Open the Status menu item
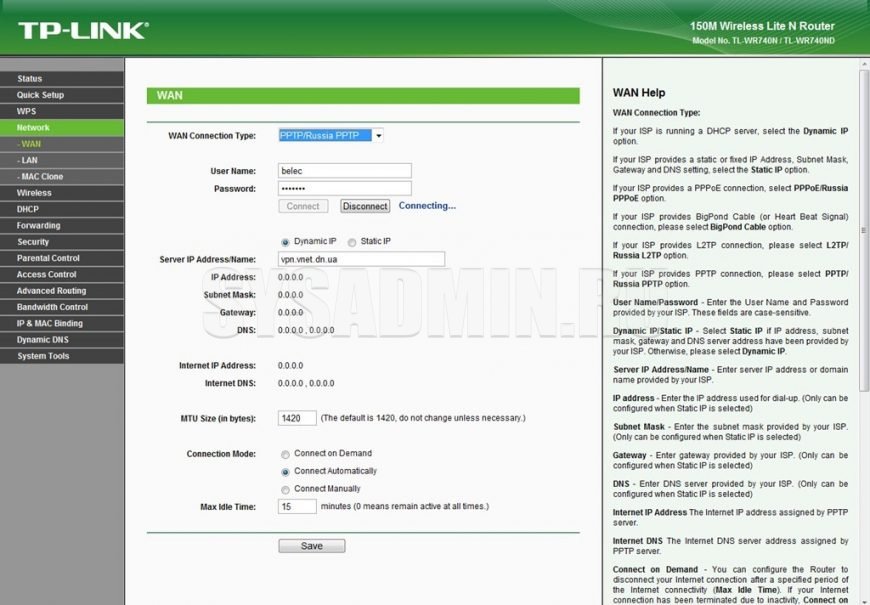The width and height of the screenshot is (870, 605). [x=30, y=79]
